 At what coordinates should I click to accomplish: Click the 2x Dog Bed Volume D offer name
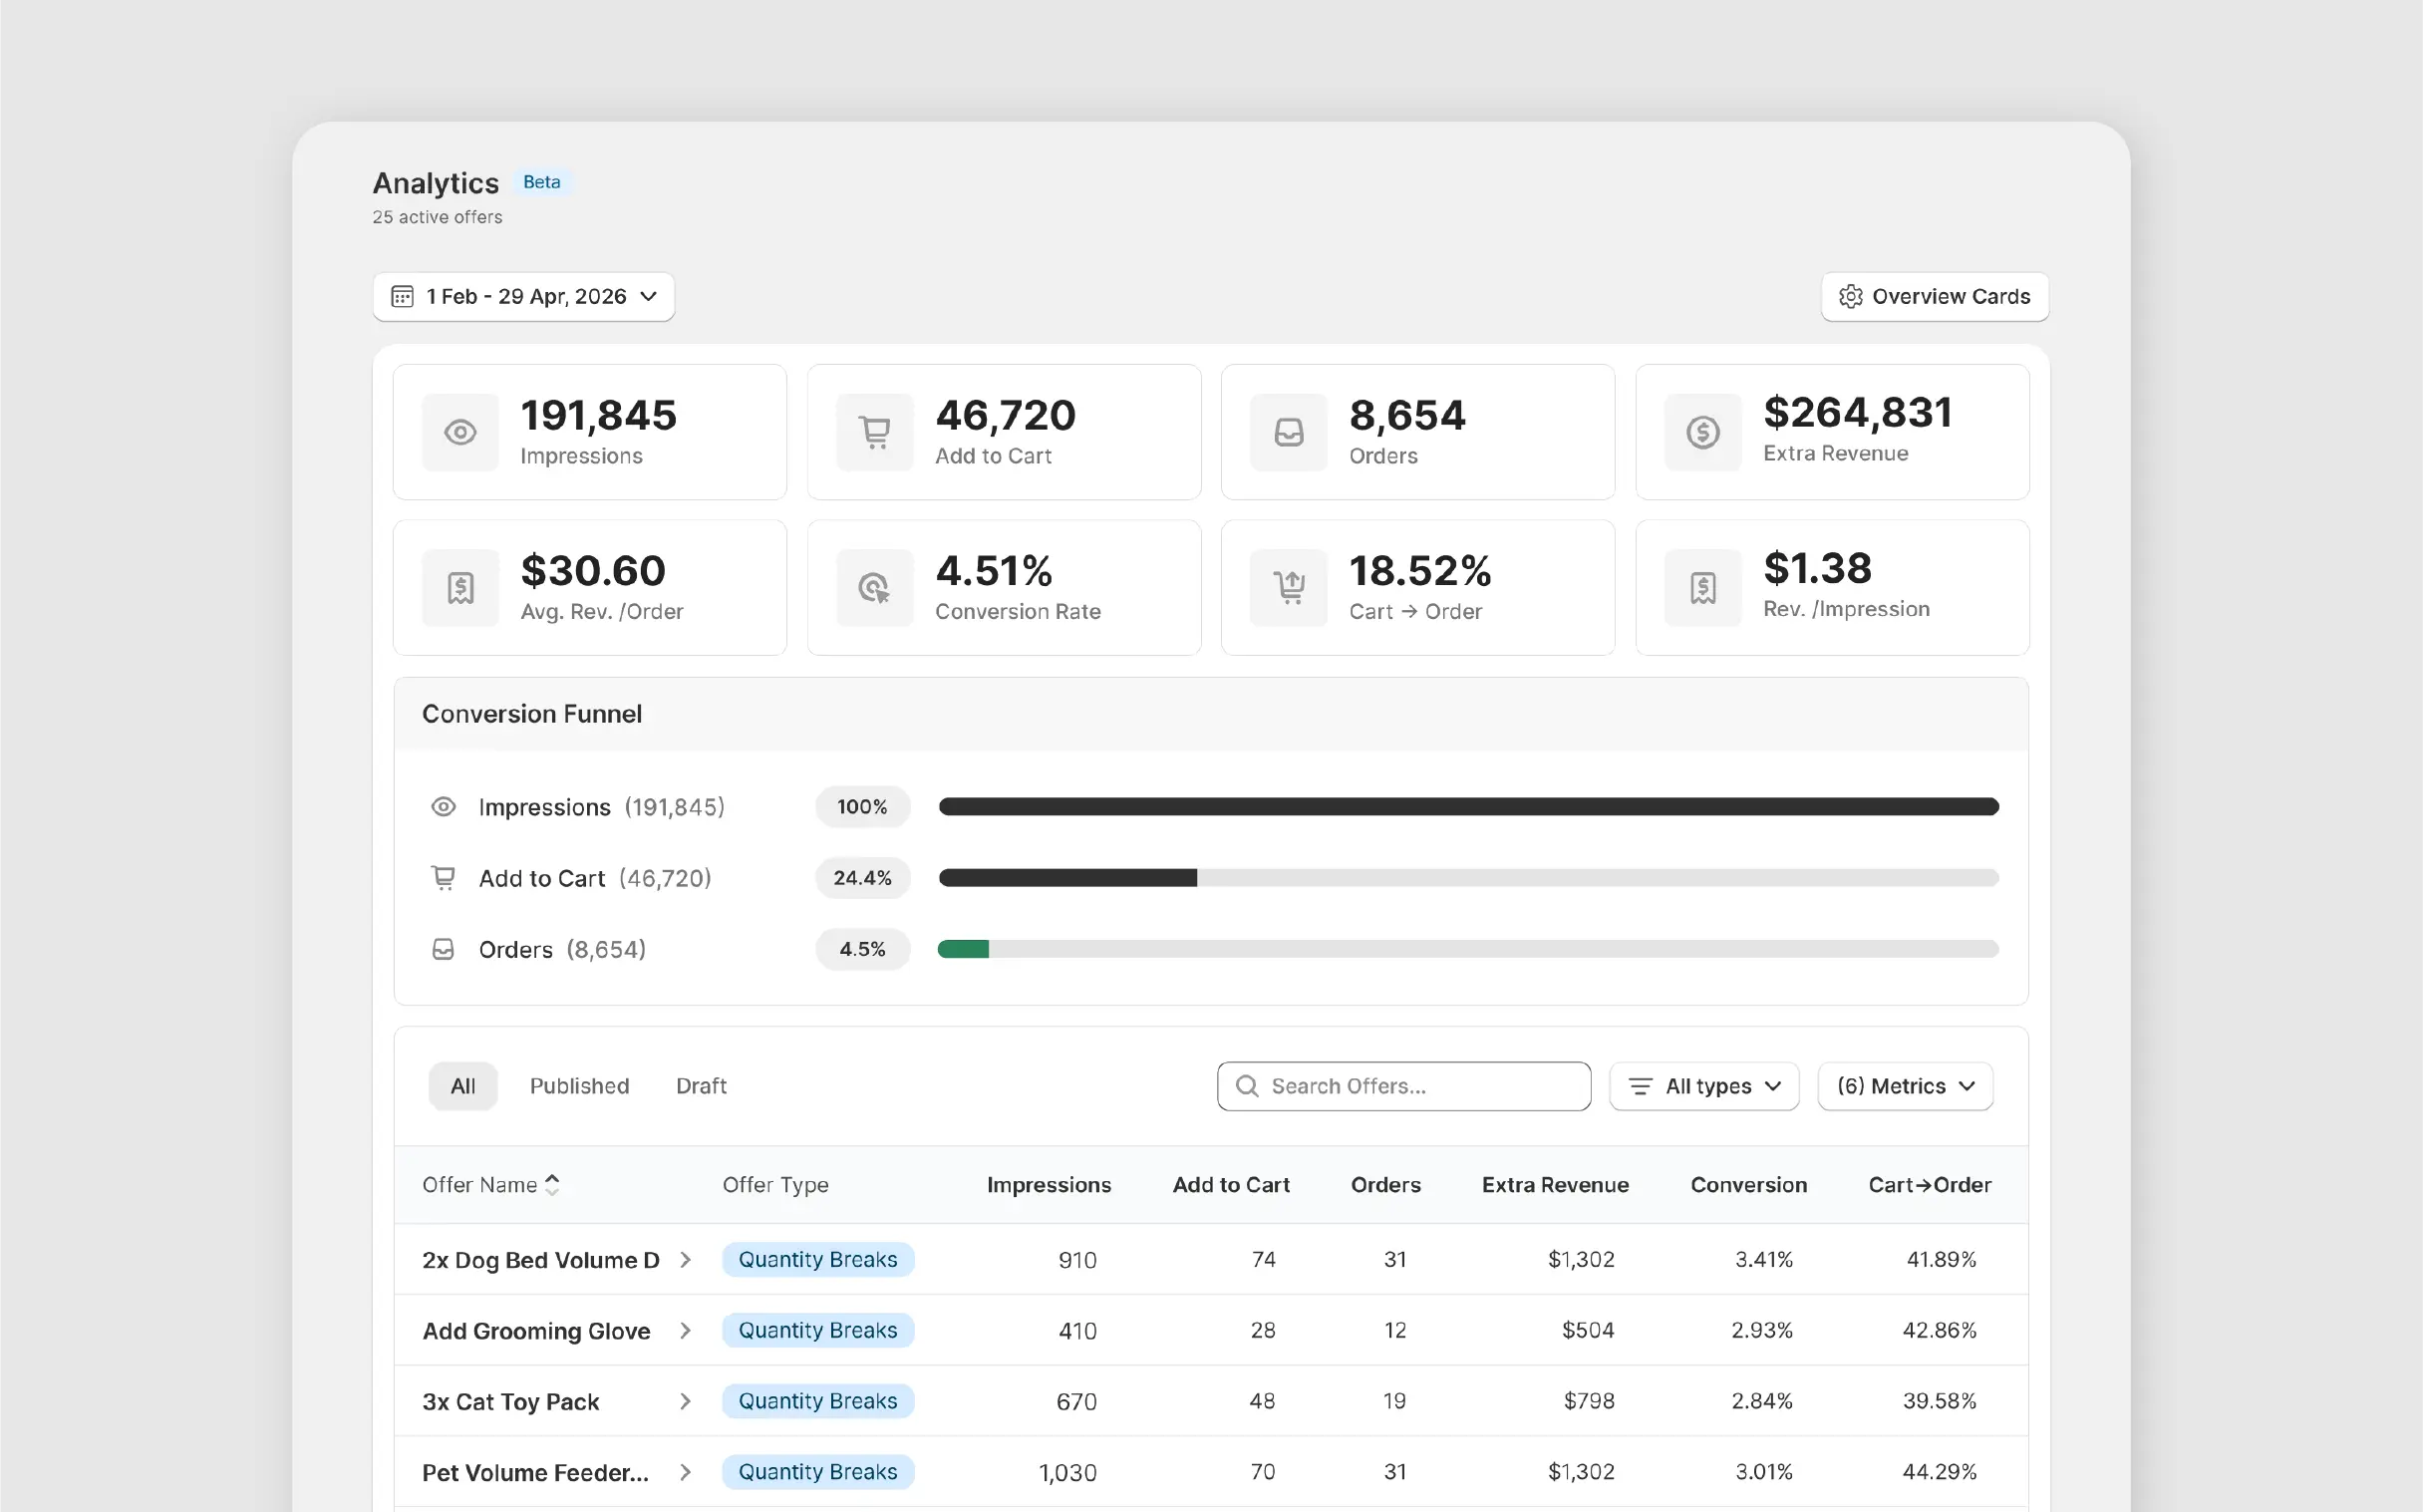point(541,1260)
